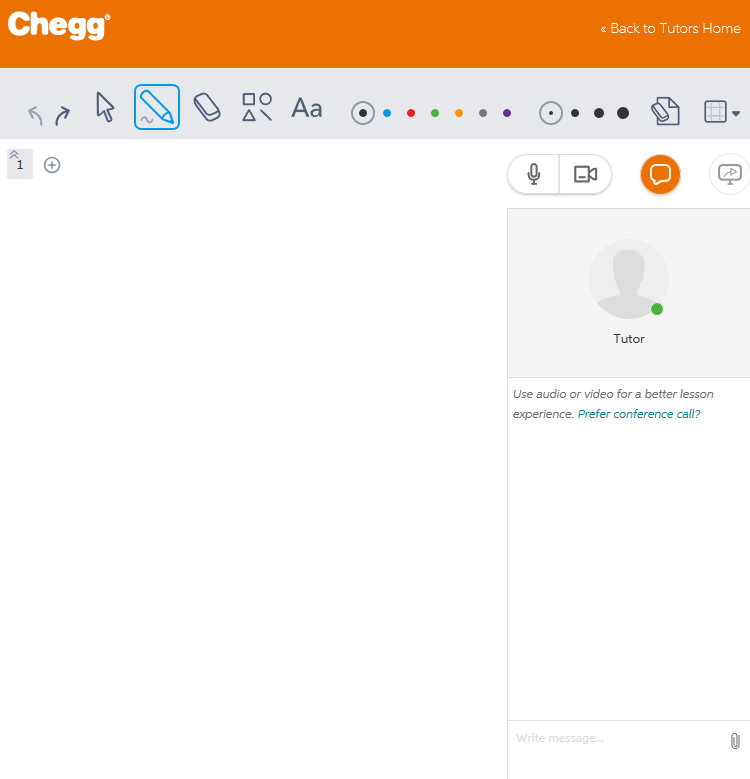Open whiteboard page 1 tab

click(20, 164)
